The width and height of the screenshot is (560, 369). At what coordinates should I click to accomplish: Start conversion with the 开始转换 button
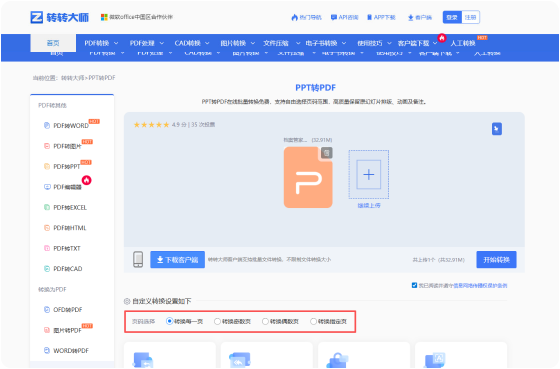pos(496,260)
